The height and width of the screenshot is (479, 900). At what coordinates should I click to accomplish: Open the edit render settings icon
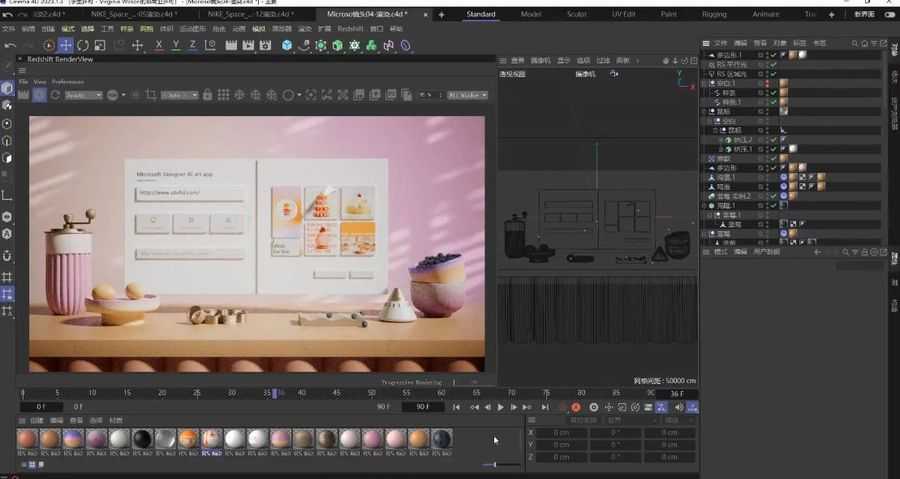tap(266, 45)
